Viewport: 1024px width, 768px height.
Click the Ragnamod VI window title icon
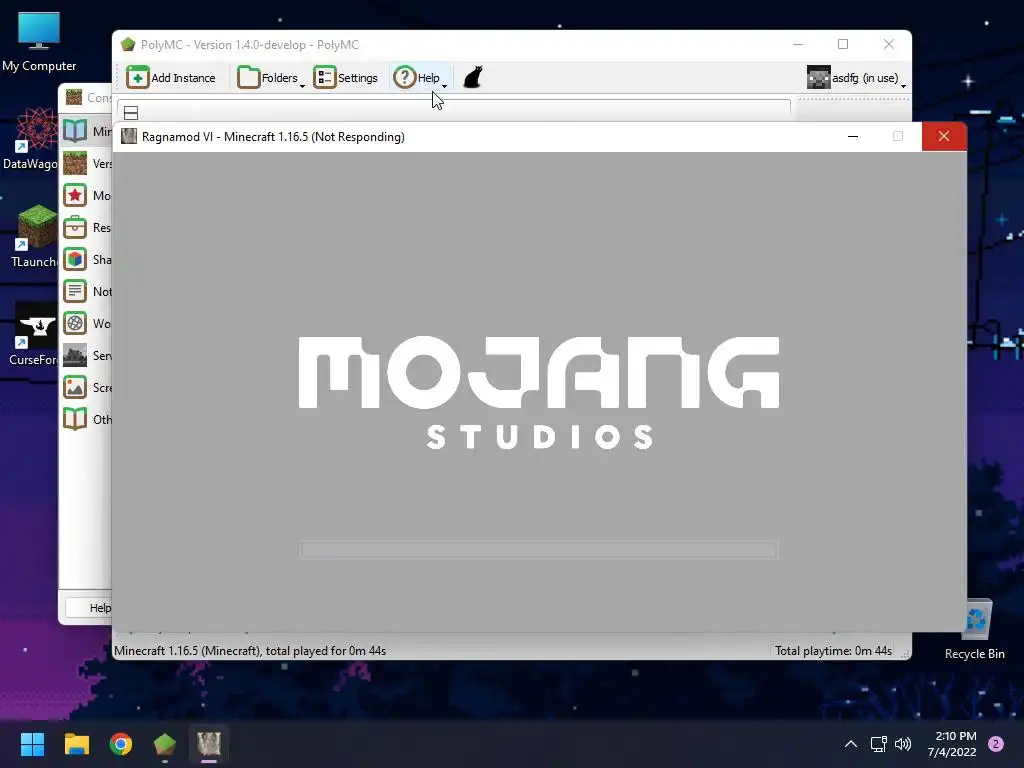(x=129, y=136)
